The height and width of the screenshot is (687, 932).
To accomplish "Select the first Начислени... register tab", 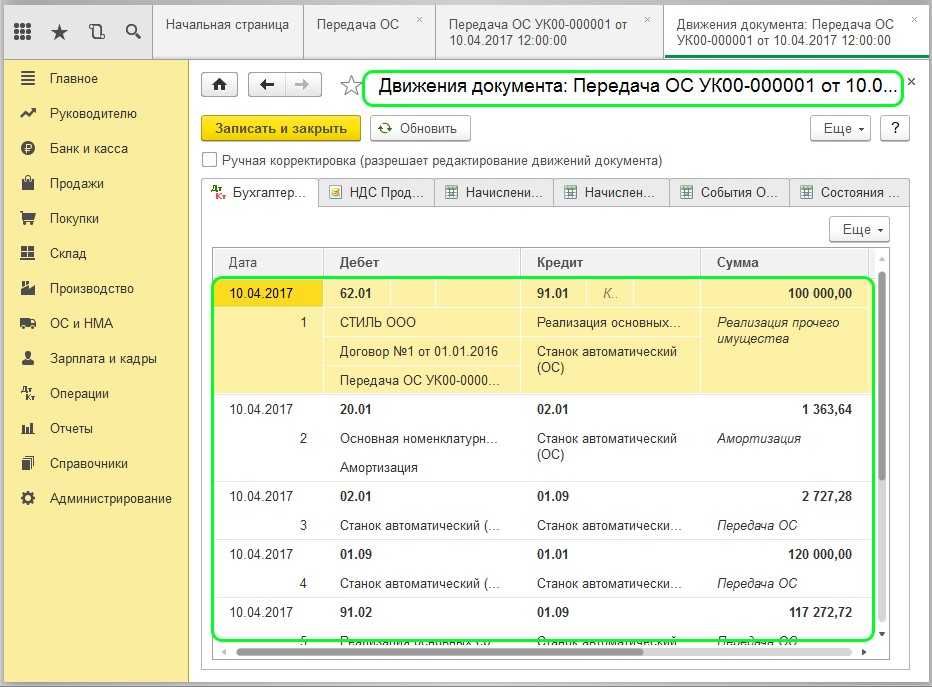I will coord(494,193).
